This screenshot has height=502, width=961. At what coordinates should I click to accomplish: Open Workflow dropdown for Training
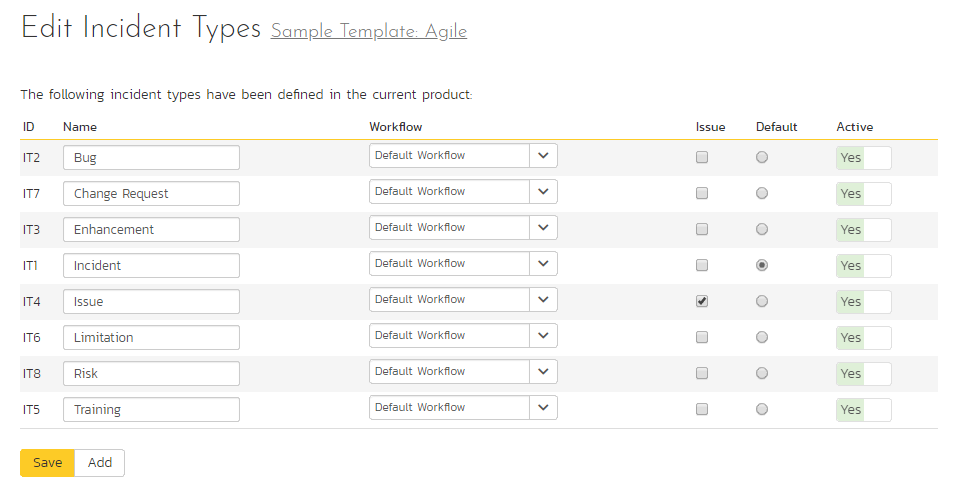point(463,408)
